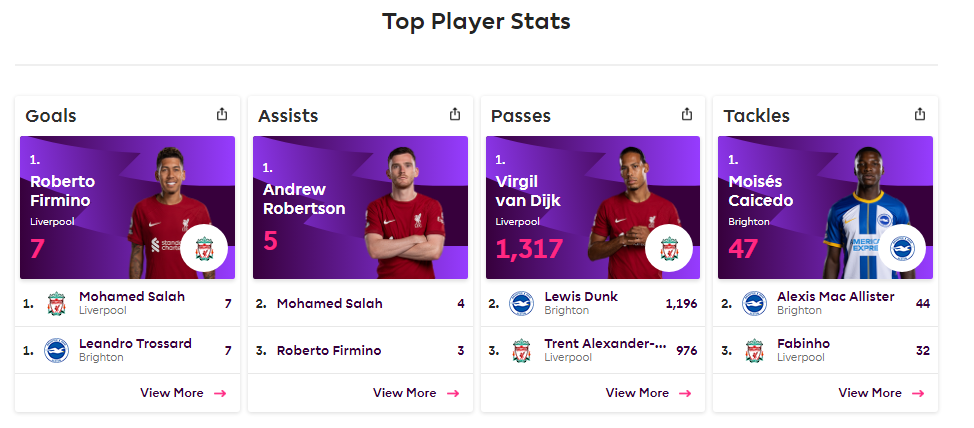The width and height of the screenshot is (974, 428).
Task: Click Brighton crest beside Leandro Trossard
Action: [56, 350]
